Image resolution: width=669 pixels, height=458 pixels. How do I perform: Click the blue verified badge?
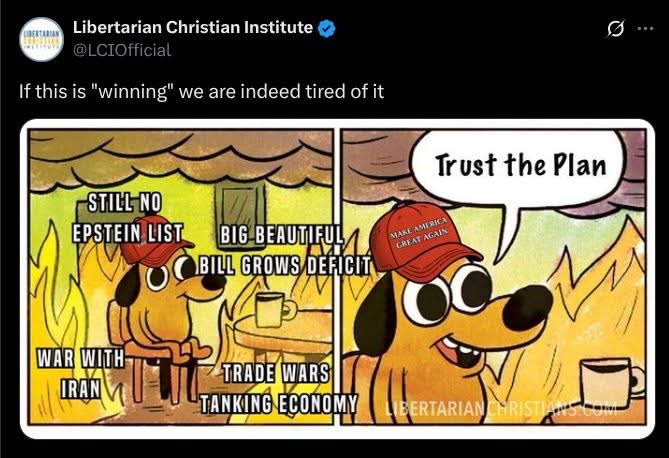tap(327, 28)
